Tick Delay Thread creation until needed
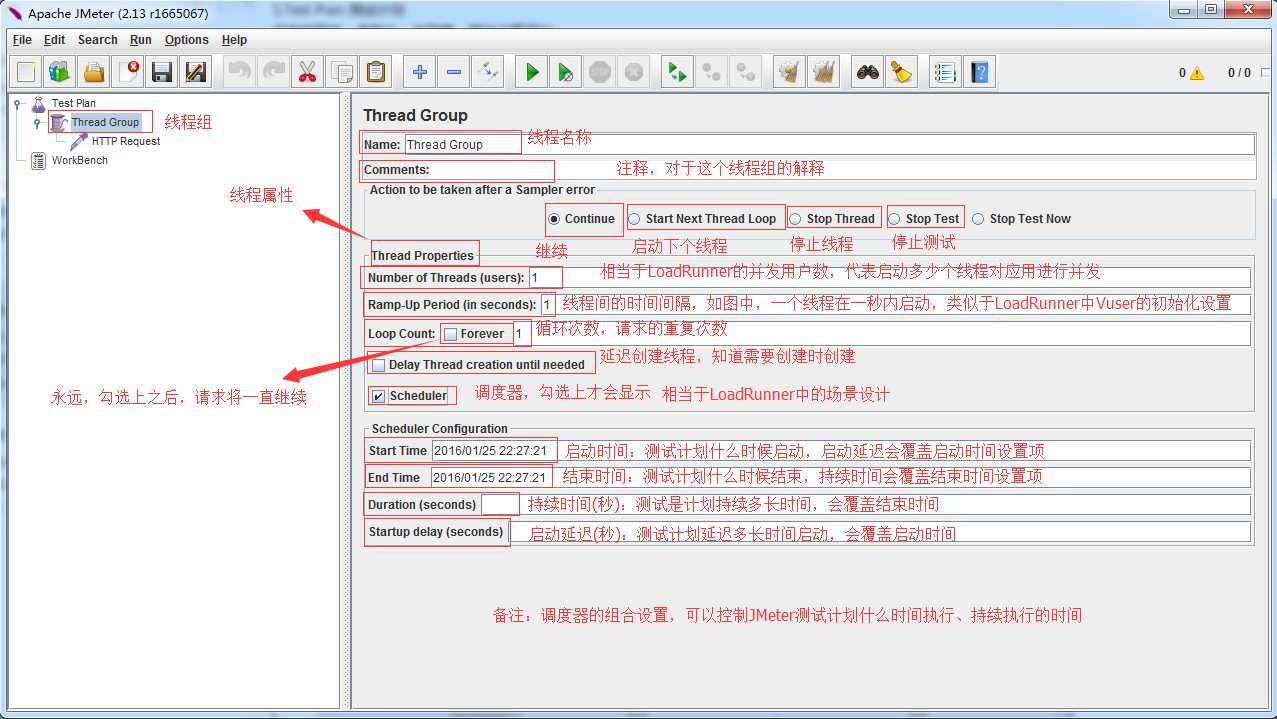This screenshot has width=1277, height=719. click(x=378, y=365)
